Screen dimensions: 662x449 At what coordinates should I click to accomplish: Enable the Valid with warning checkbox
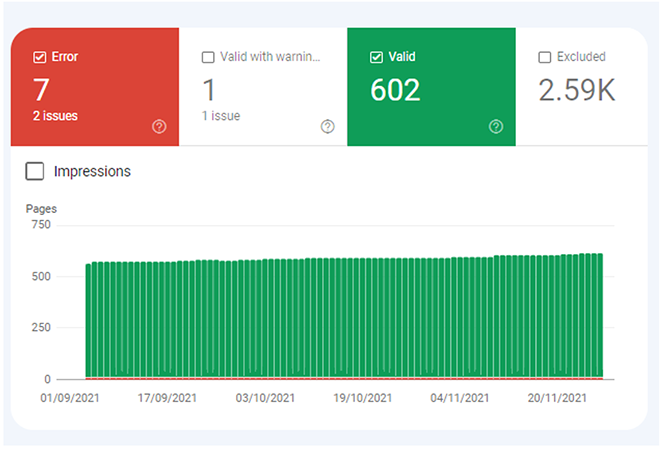[208, 57]
